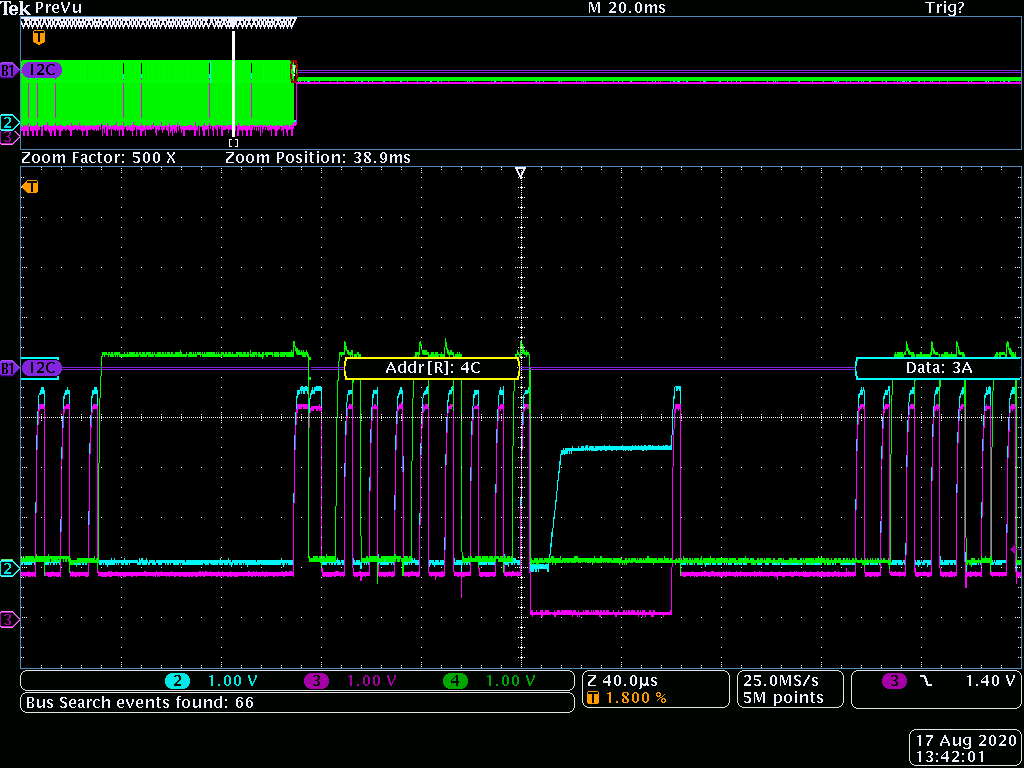Select the I2C bus label in overview

point(42,70)
